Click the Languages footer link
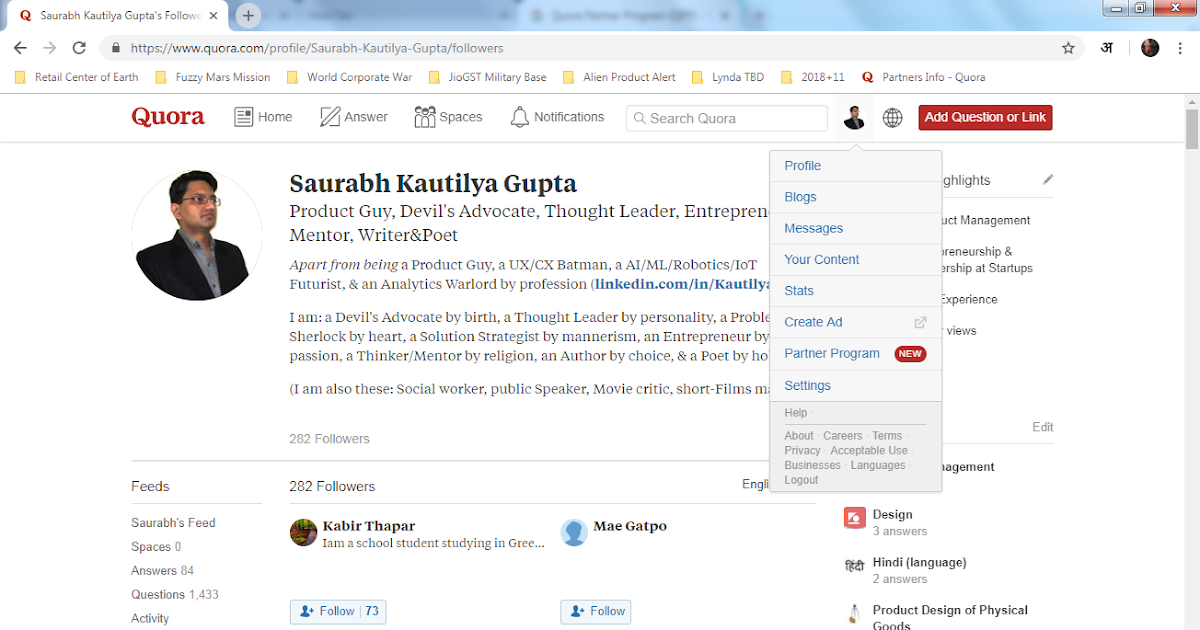 coord(878,465)
